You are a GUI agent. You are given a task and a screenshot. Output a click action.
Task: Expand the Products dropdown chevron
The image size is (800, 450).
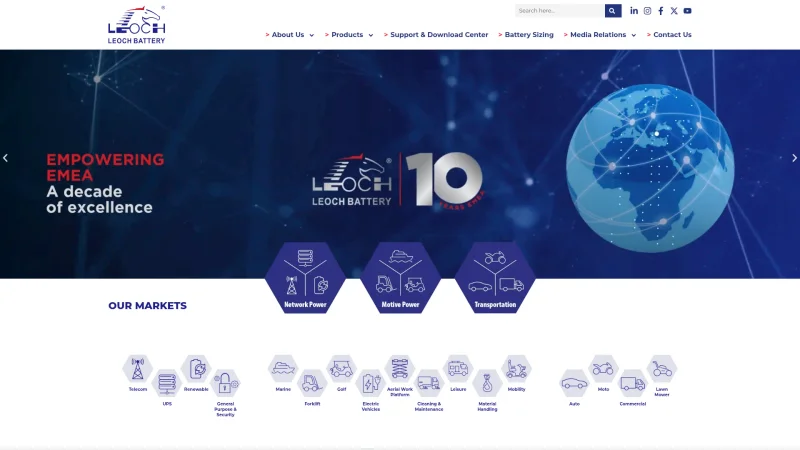tap(371, 35)
